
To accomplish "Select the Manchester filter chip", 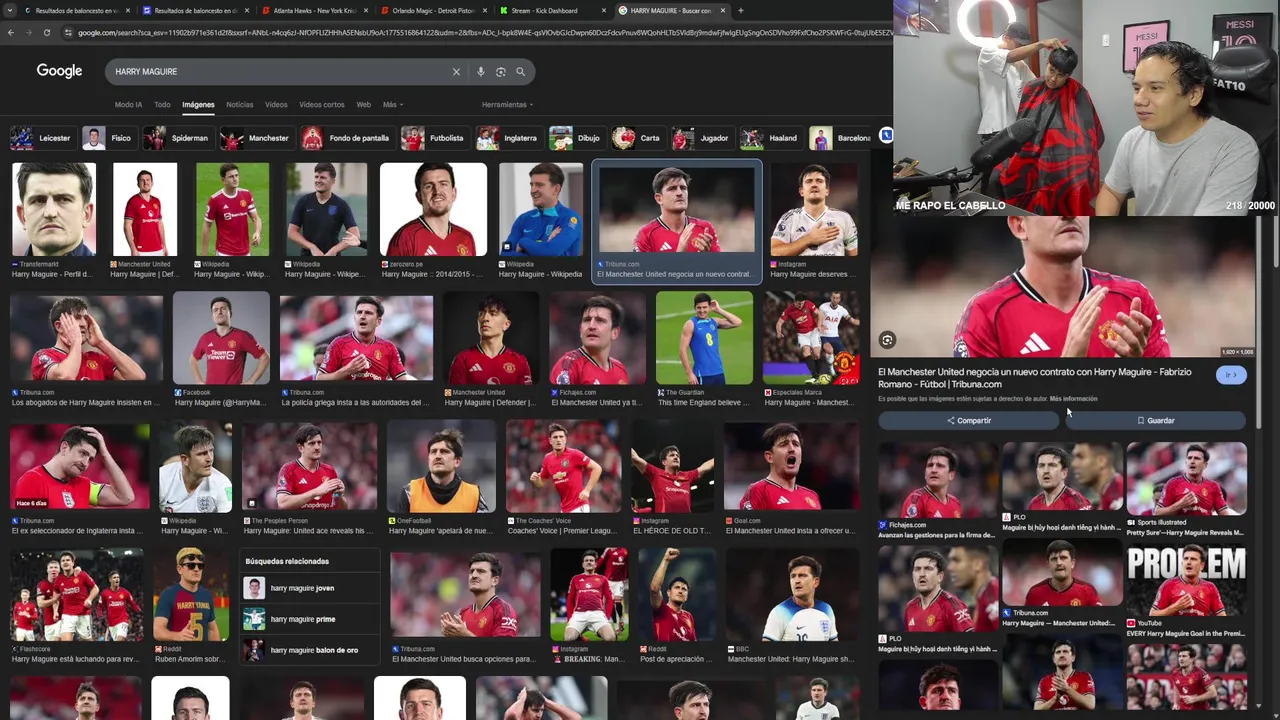I will click(256, 138).
